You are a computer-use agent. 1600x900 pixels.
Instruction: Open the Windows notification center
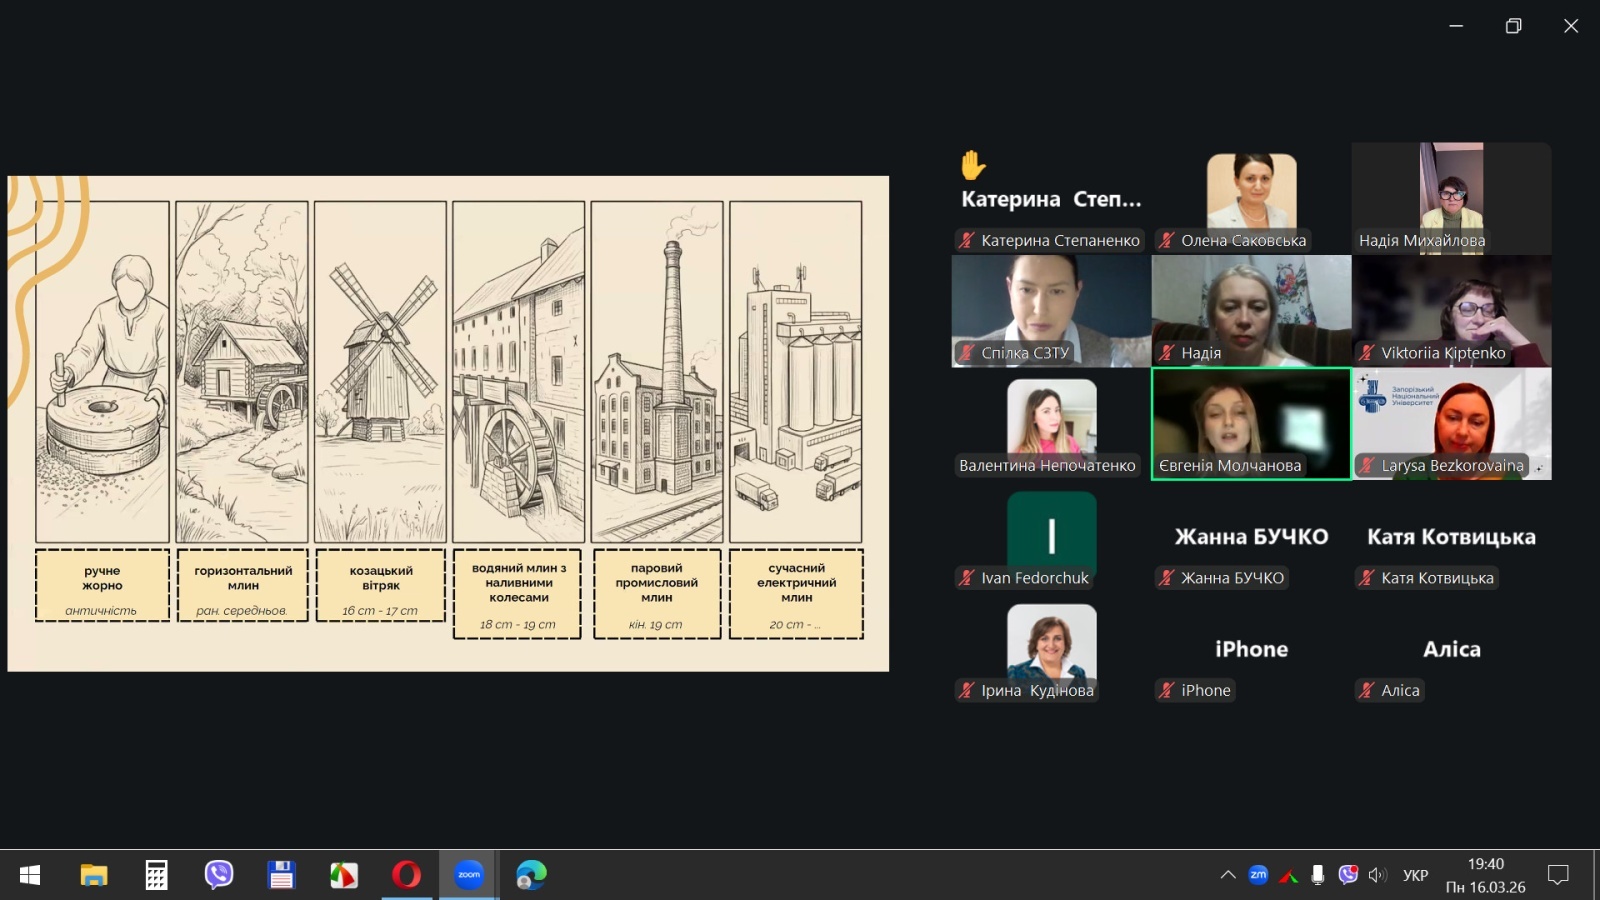1557,875
